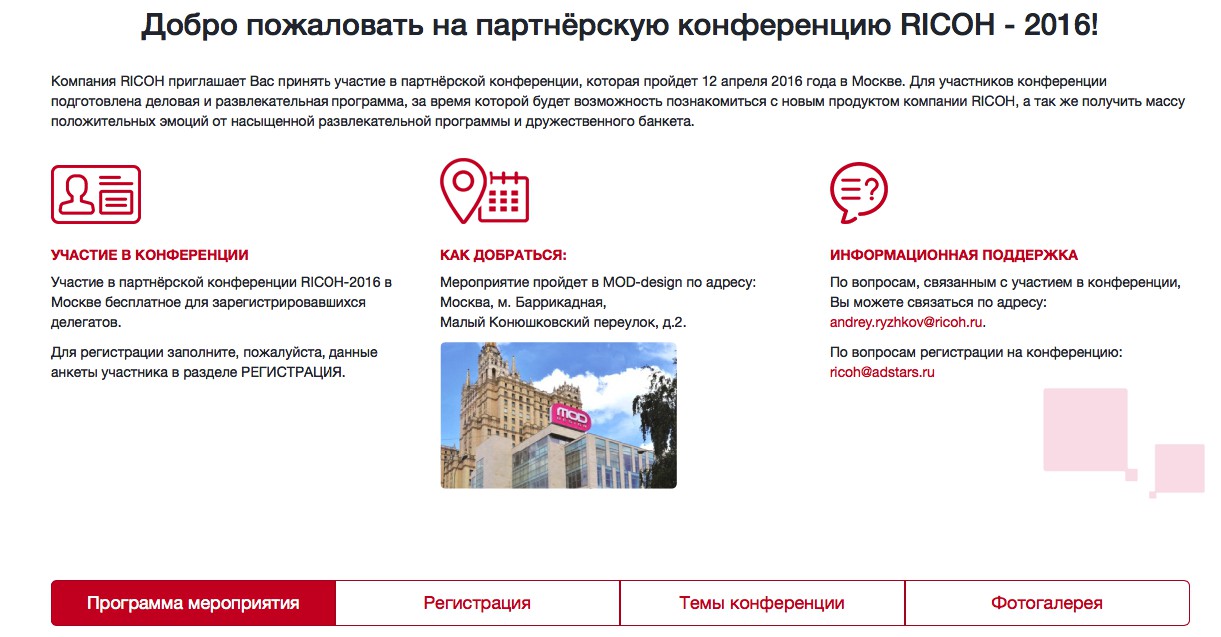The width and height of the screenshot is (1221, 637).
Task: Click the КАК ДОБРАТЬСЯ heading
Action: click(503, 255)
